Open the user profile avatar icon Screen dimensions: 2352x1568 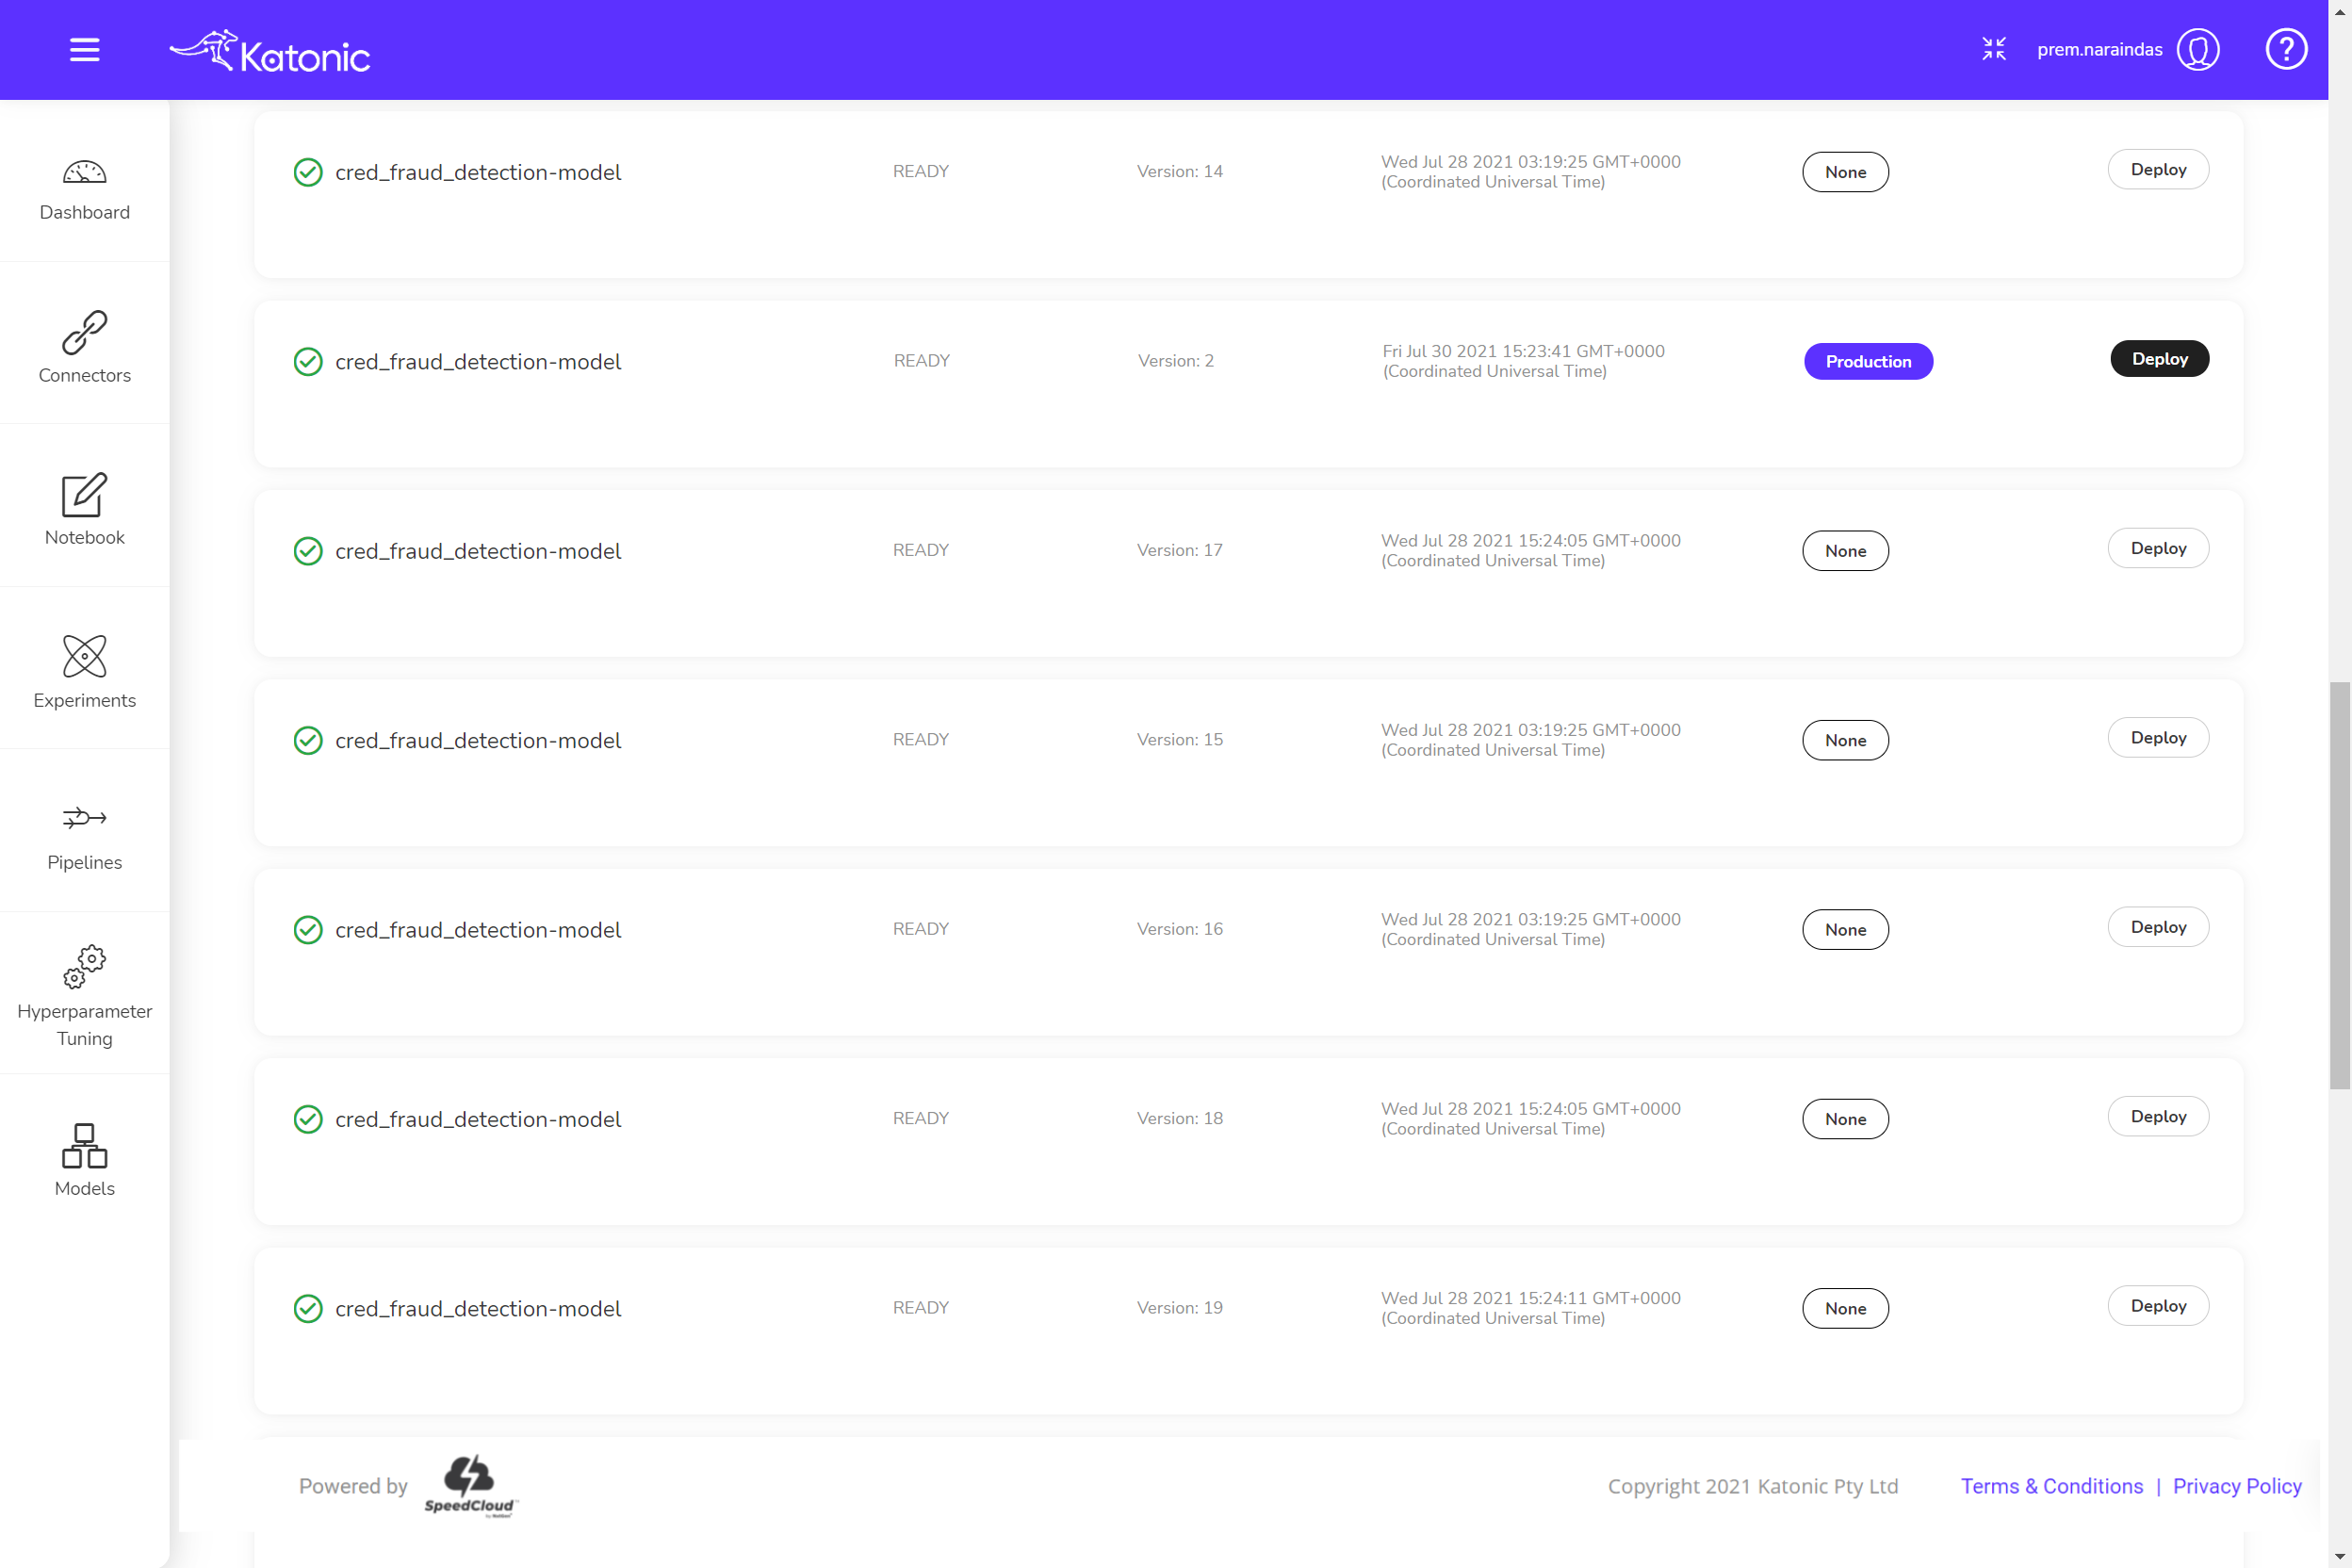[2197, 50]
